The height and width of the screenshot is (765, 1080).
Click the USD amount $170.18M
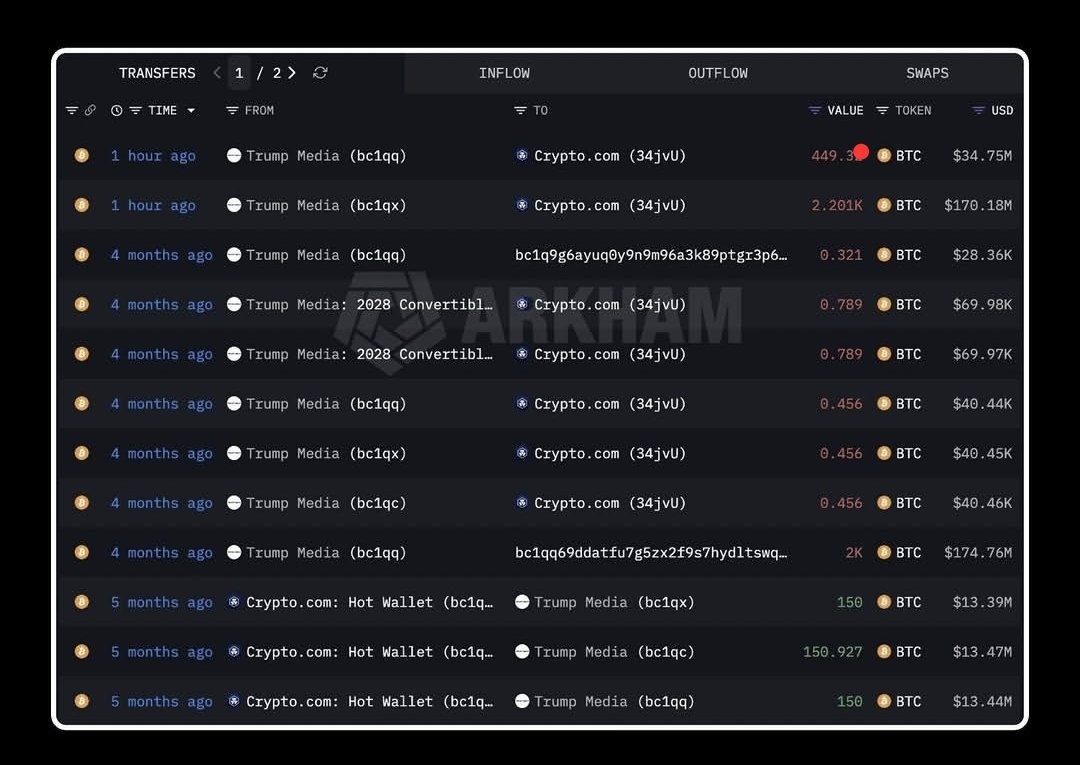point(978,205)
